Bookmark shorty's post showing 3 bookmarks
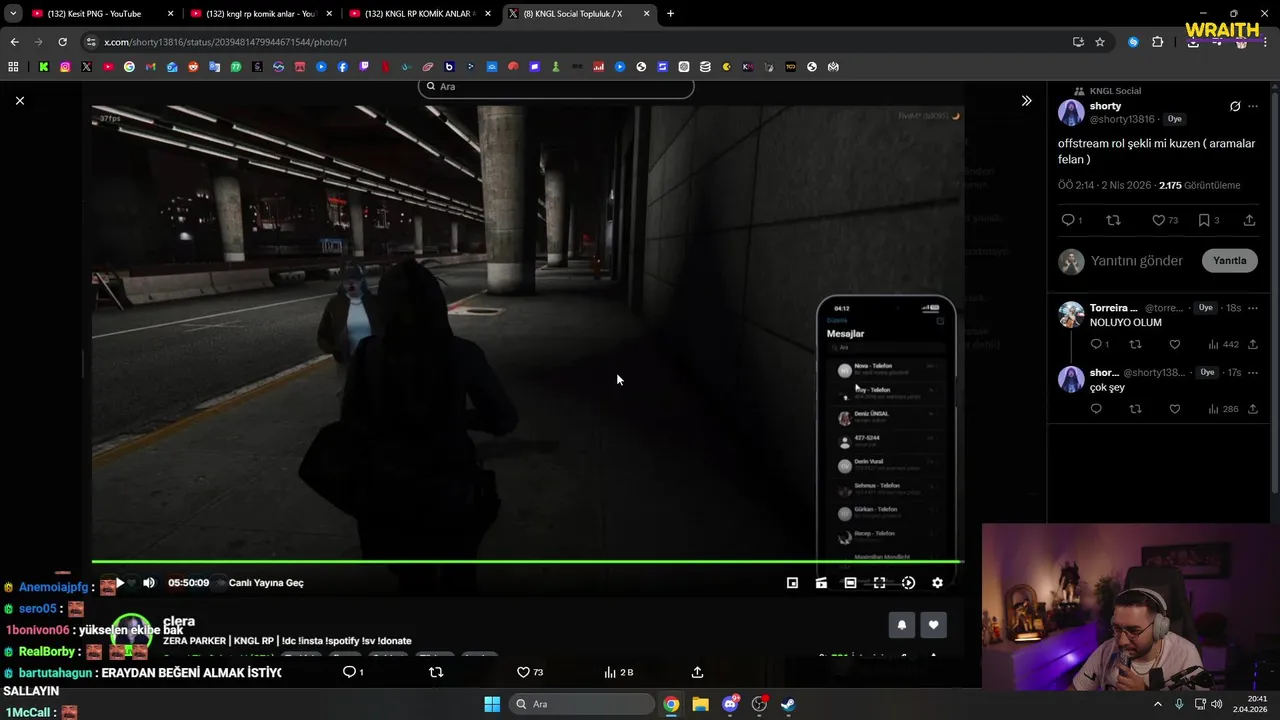 pos(1204,220)
